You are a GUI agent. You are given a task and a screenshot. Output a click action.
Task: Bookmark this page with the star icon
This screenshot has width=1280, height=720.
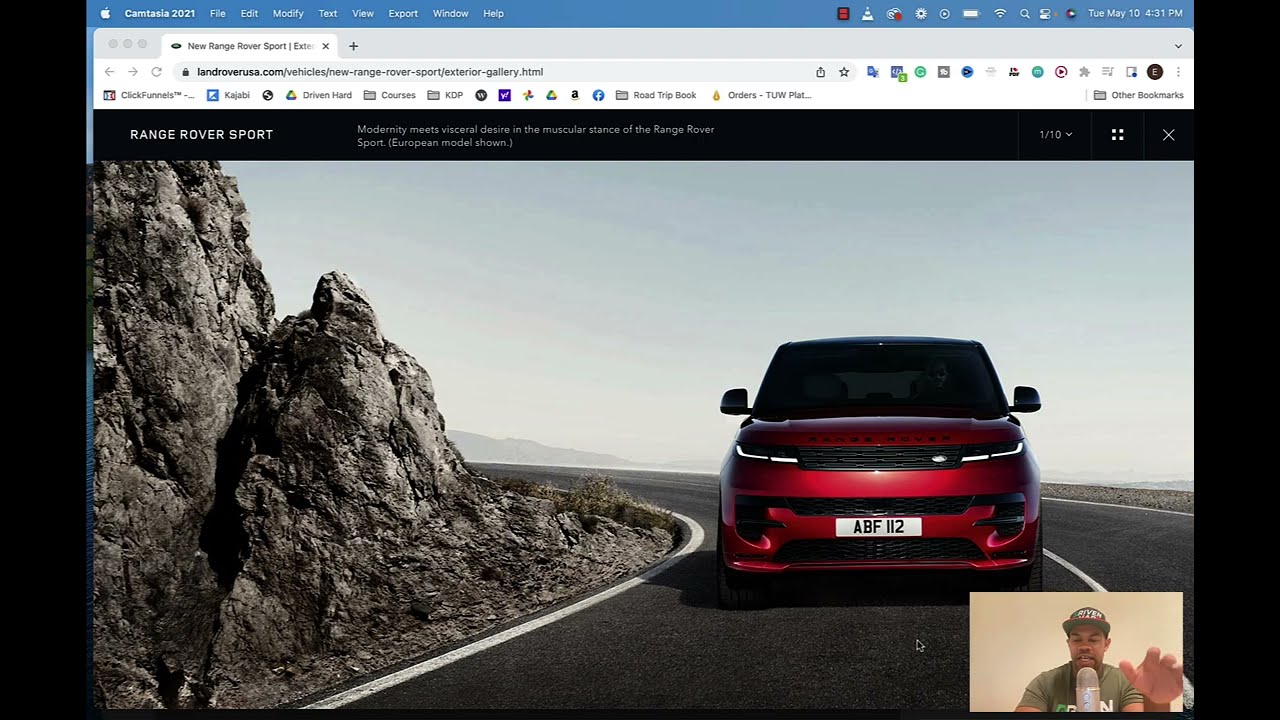(844, 72)
